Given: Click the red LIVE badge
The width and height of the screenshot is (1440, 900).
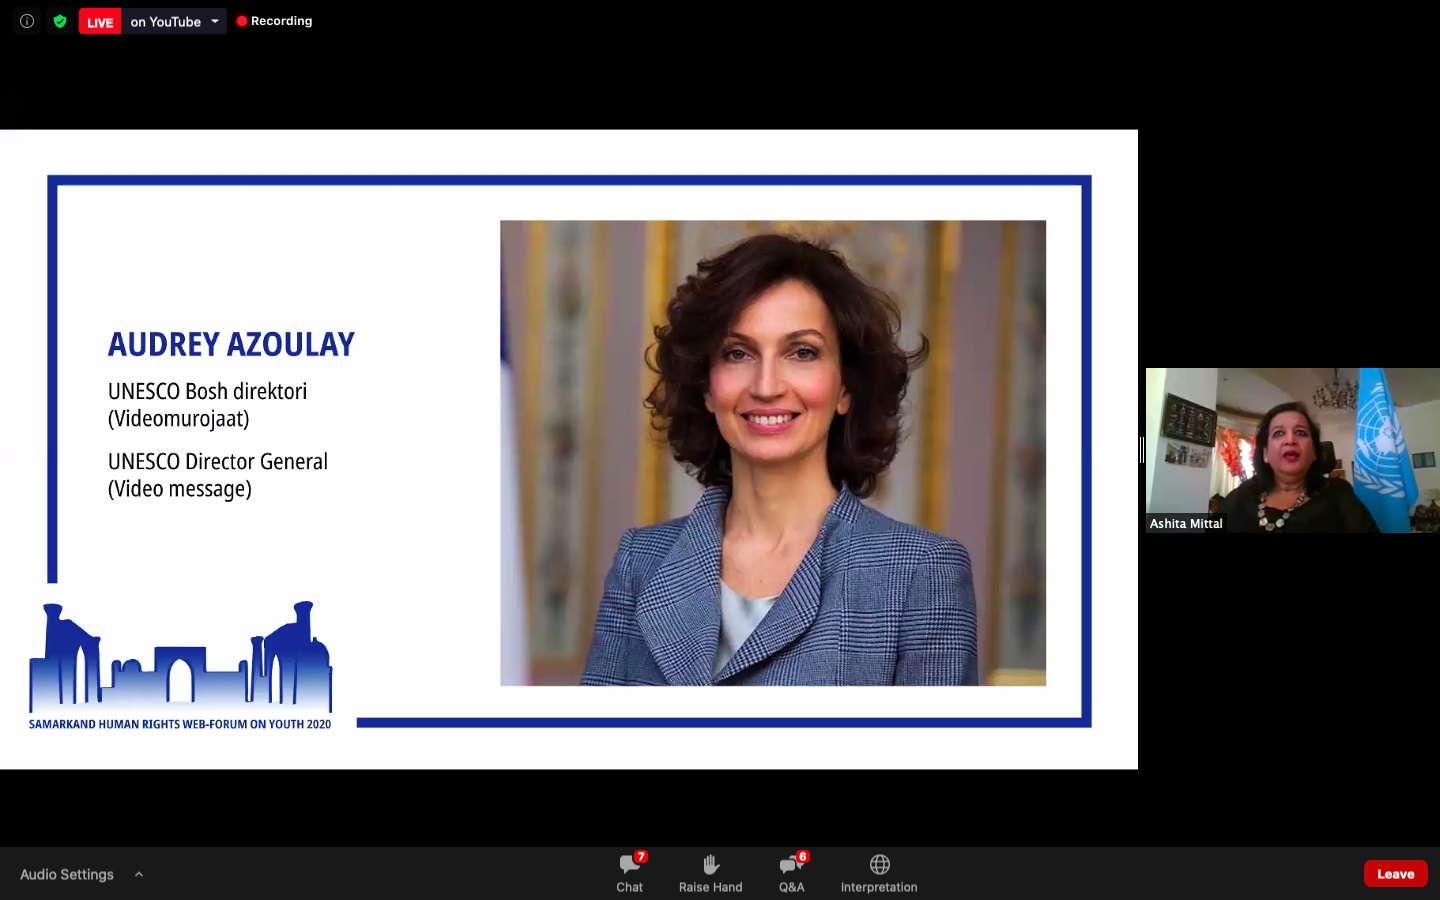Looking at the screenshot, I should 100,21.
